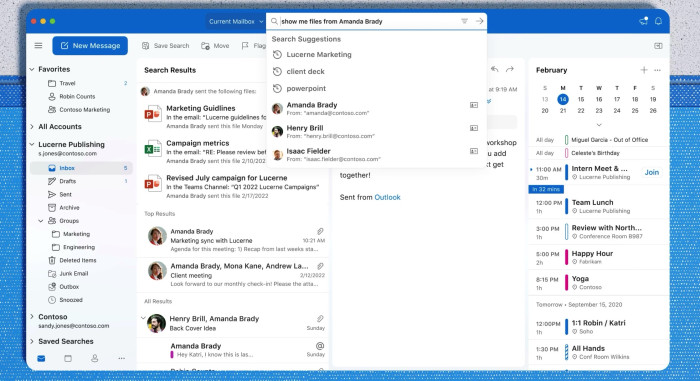The image size is (700, 381).
Task: Open Yoga calendar event
Action: 598,282
